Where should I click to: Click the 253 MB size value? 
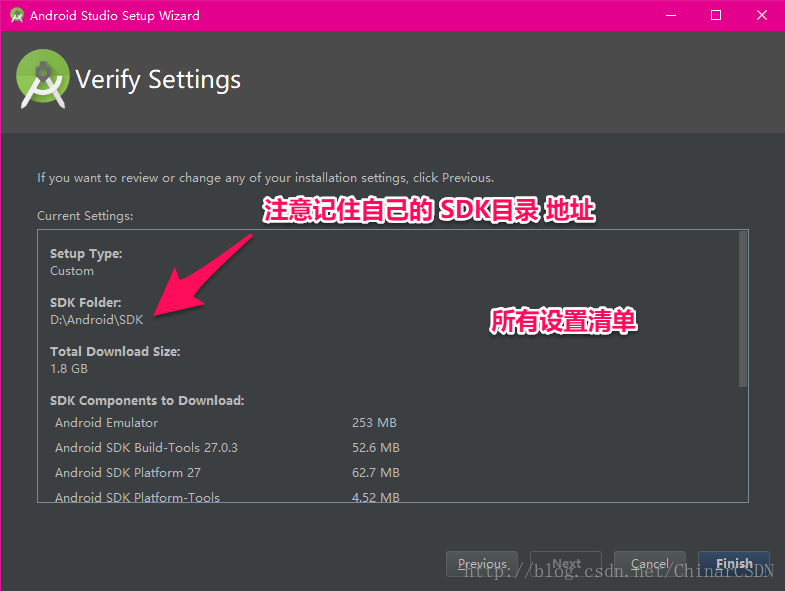[374, 423]
